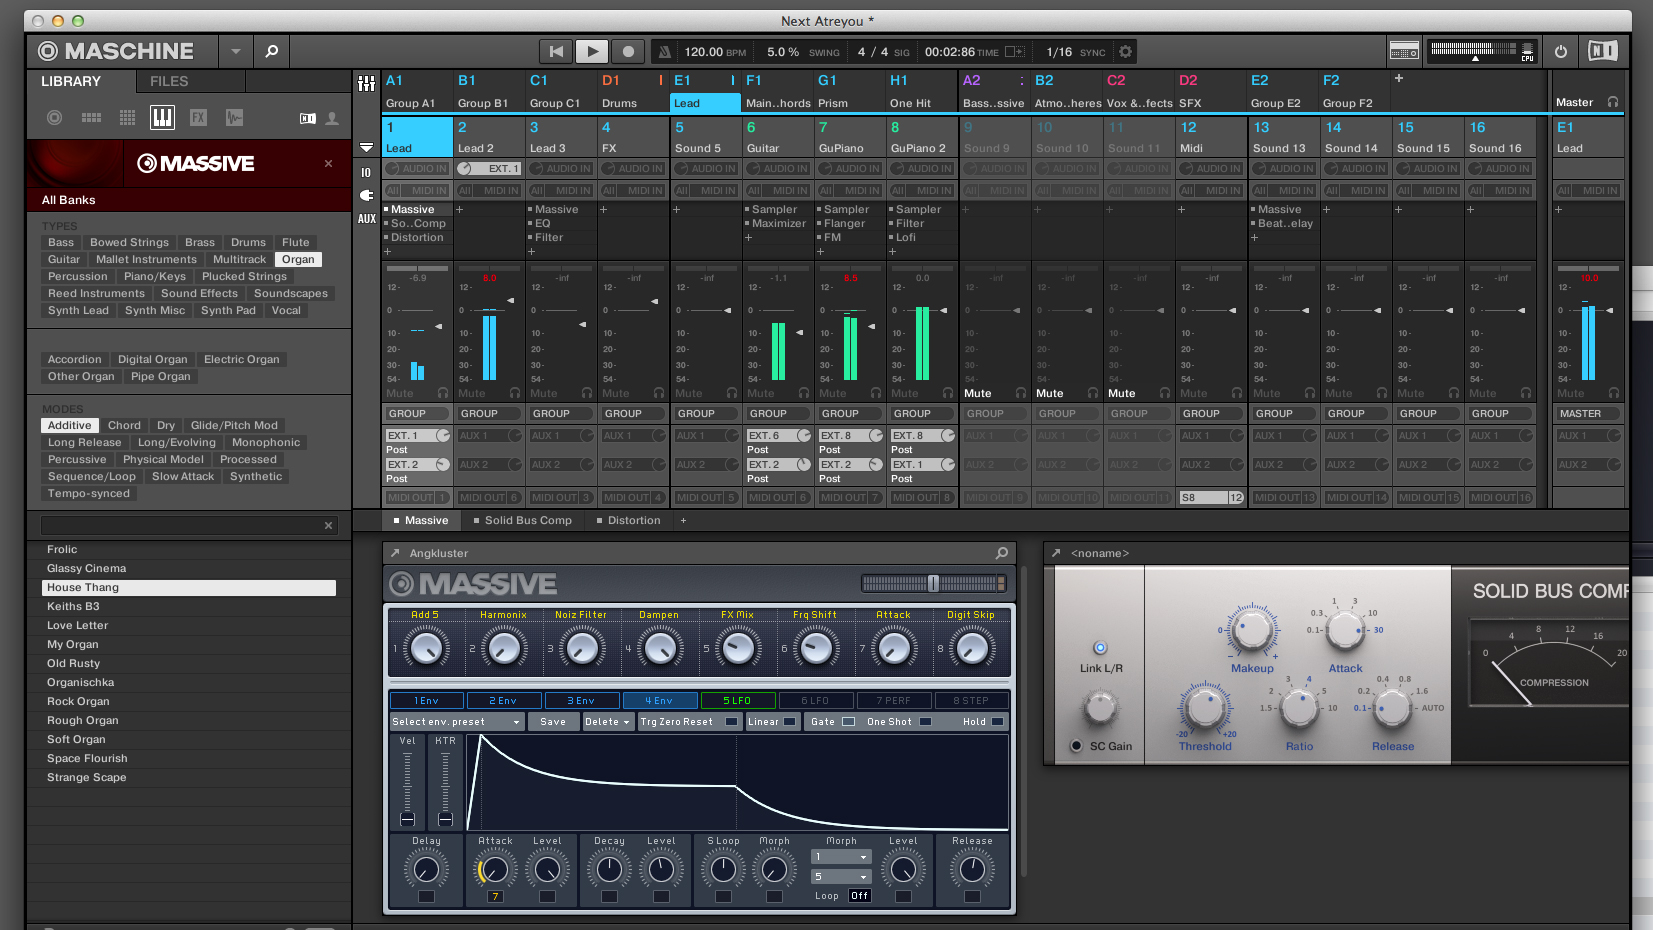Select Drums group D1
1653x930 pixels.
click(633, 91)
